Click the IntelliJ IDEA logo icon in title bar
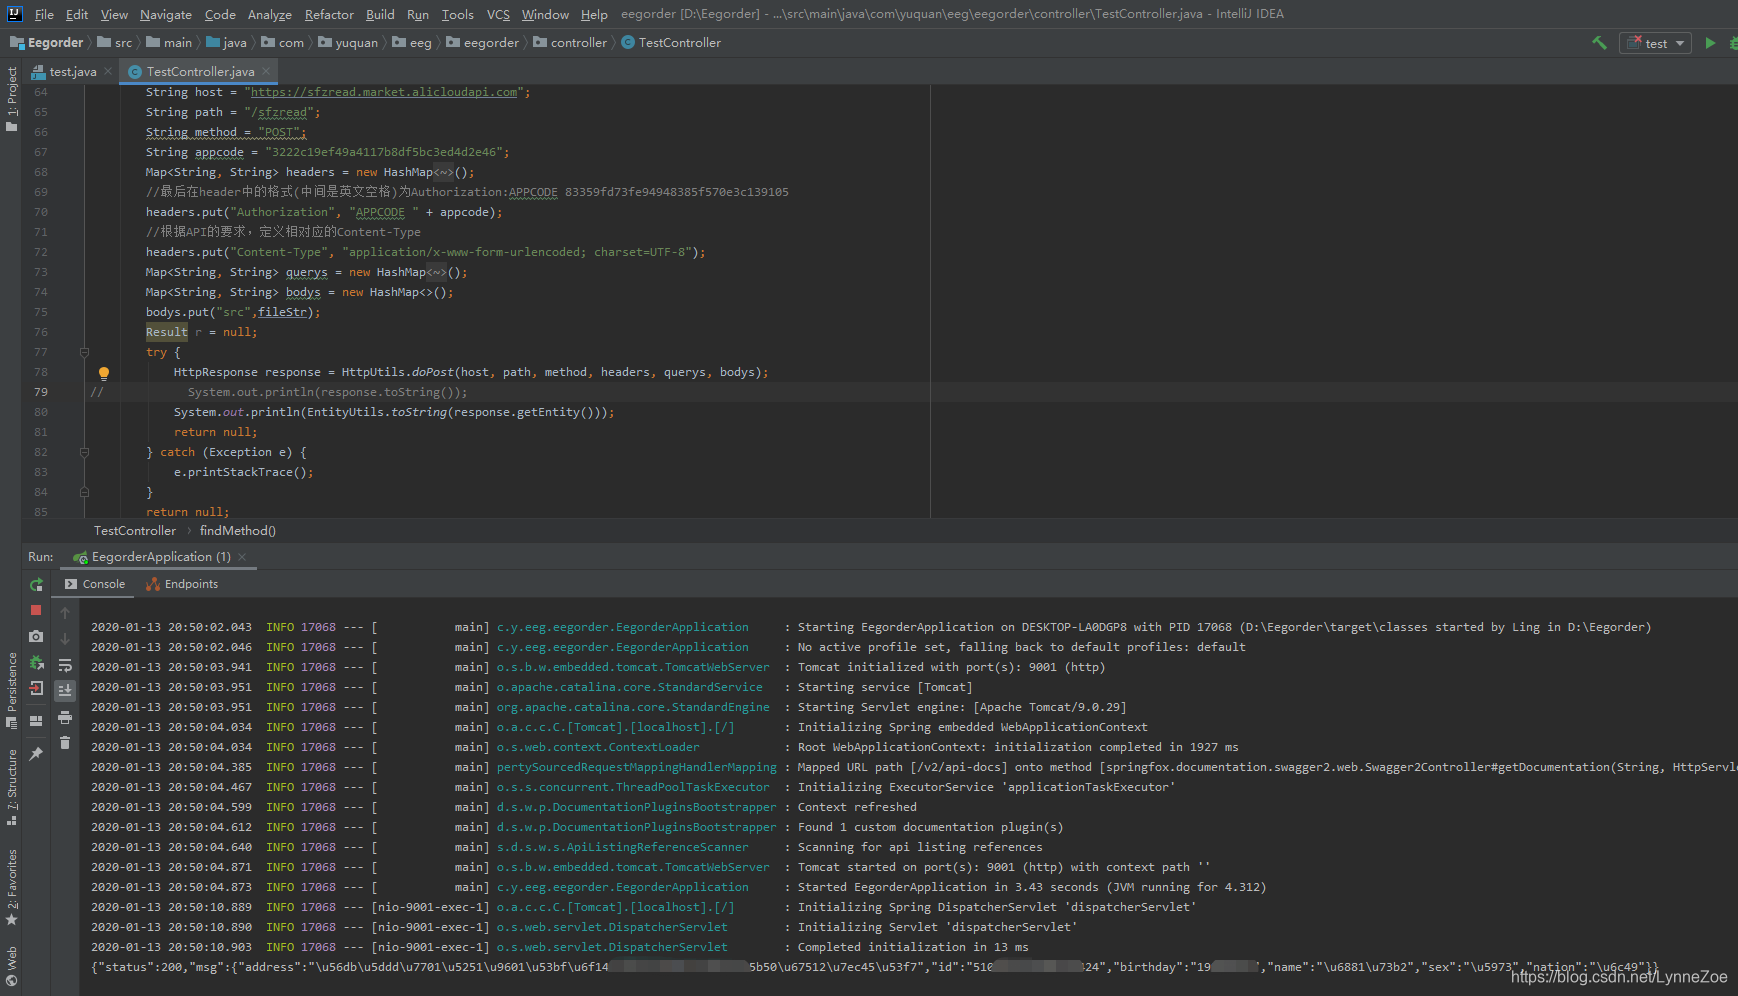 point(14,14)
